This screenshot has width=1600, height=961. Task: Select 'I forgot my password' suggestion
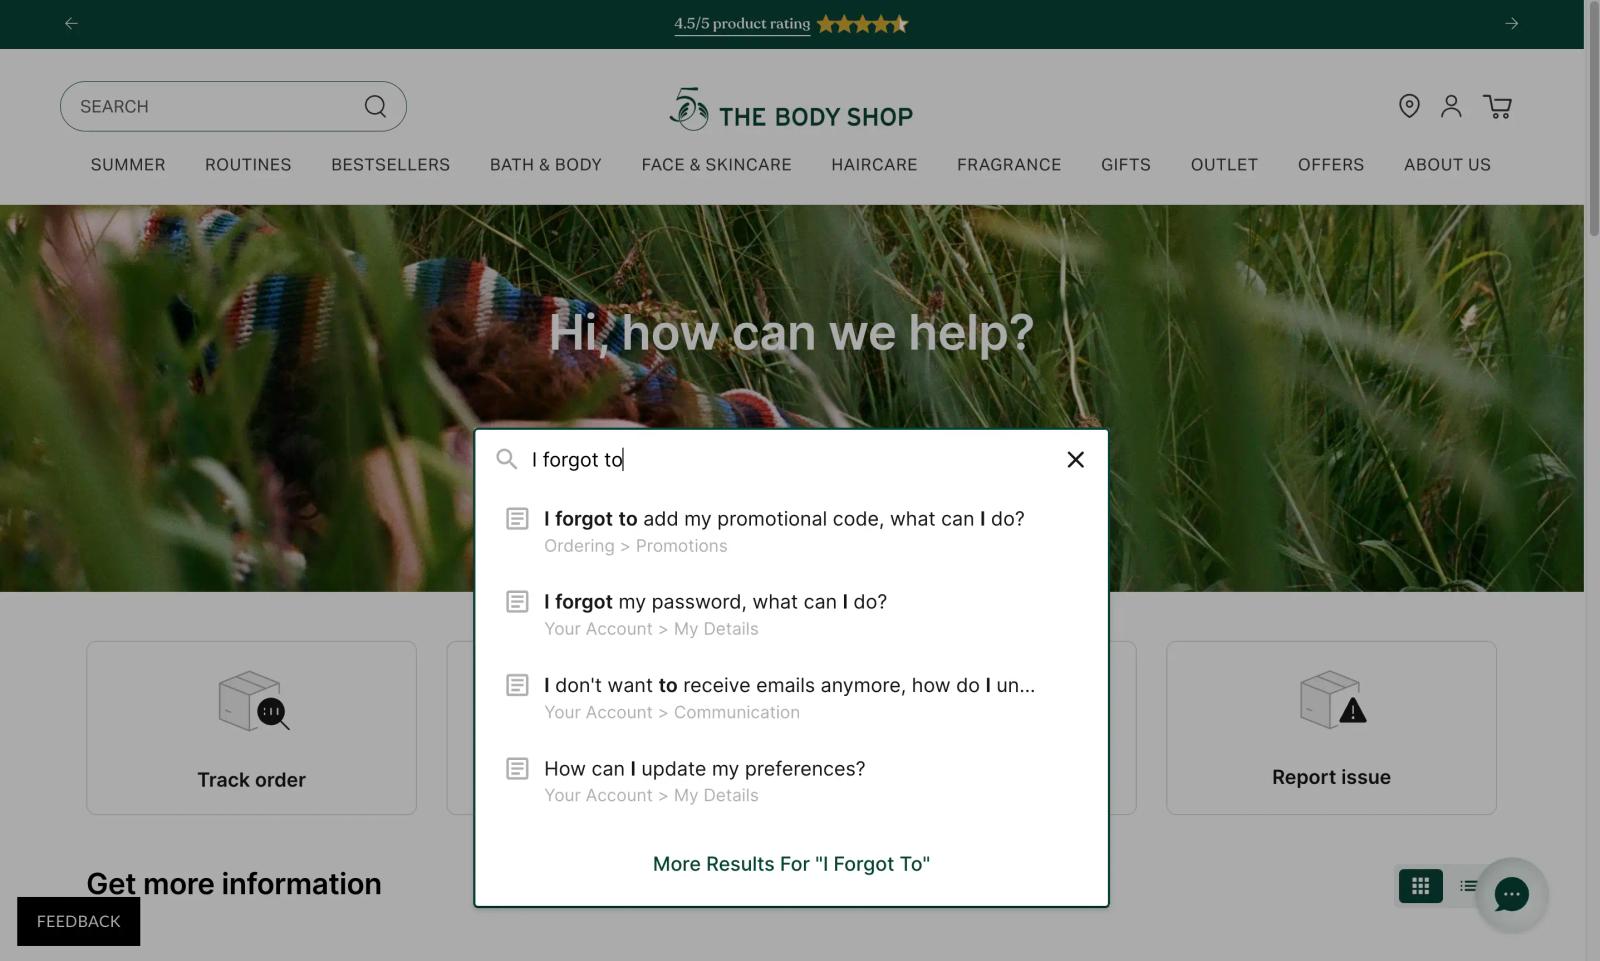click(791, 614)
